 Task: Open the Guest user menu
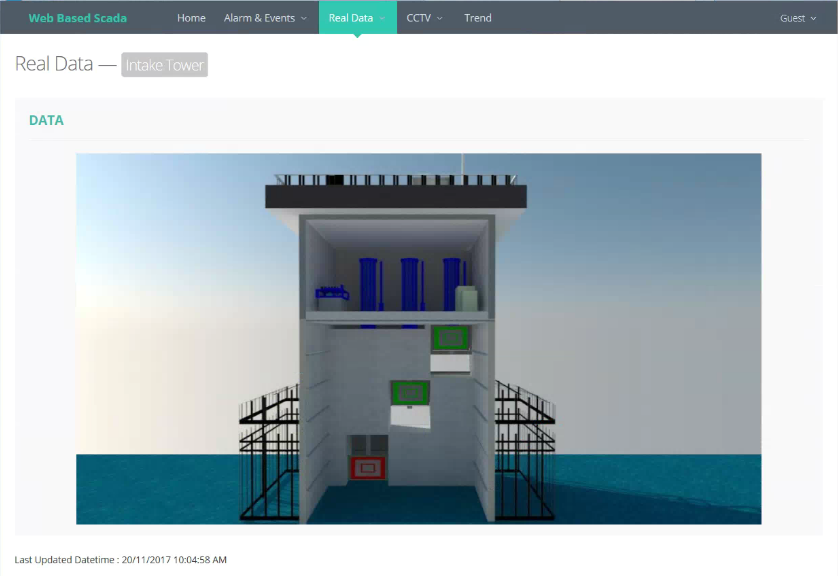click(798, 18)
